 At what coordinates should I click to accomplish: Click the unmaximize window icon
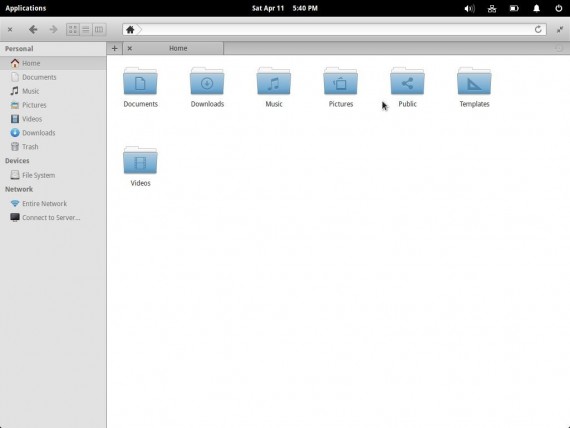click(560, 29)
